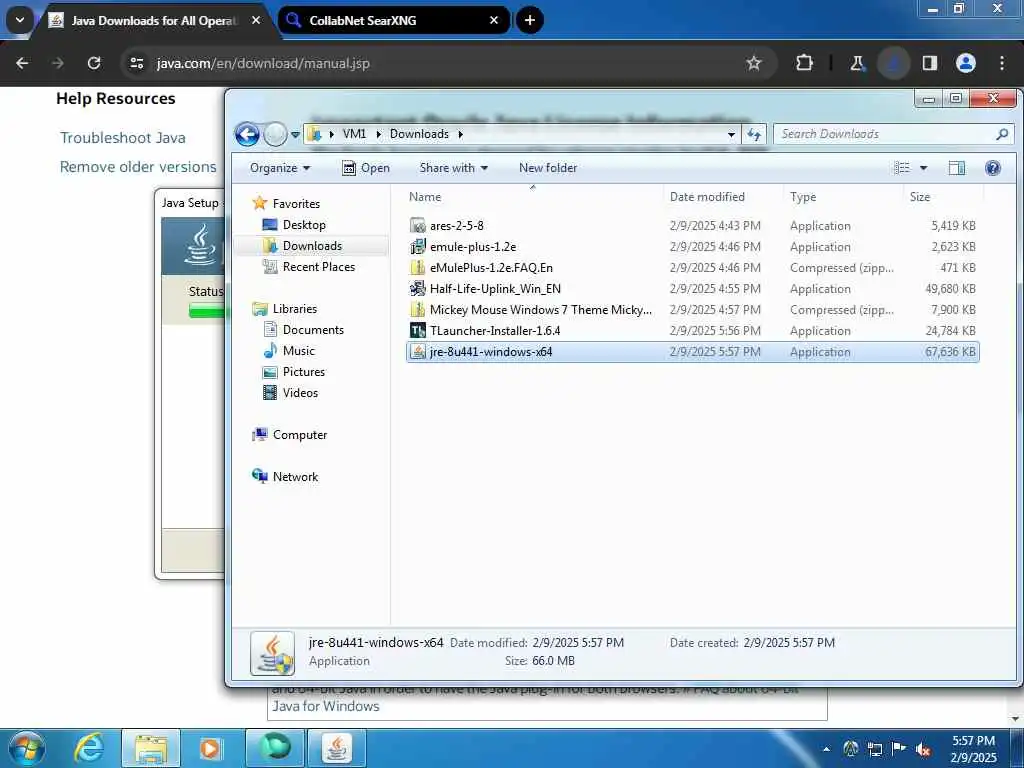Click the Explorer Back arrow button

click(x=247, y=135)
